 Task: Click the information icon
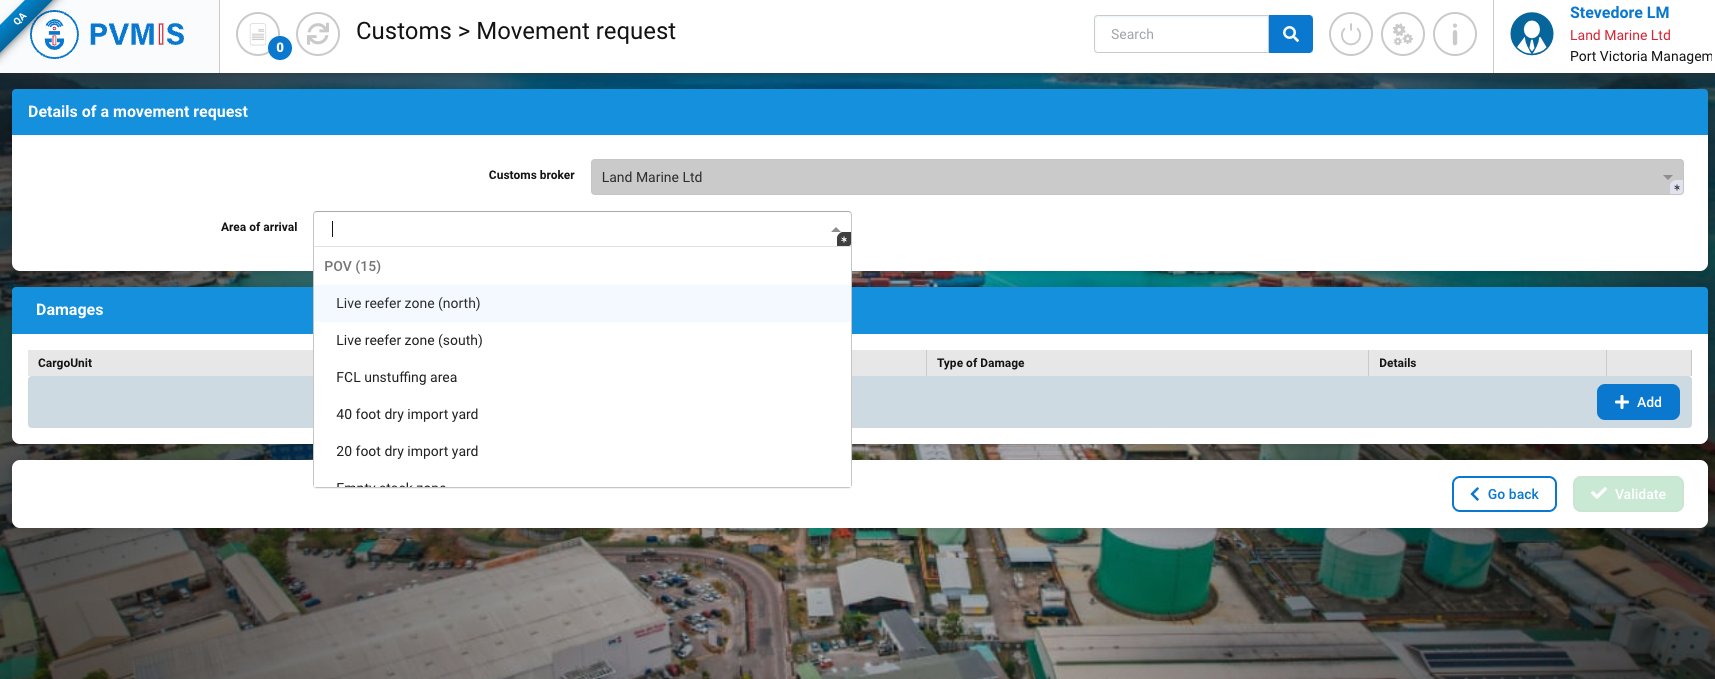(x=1454, y=35)
